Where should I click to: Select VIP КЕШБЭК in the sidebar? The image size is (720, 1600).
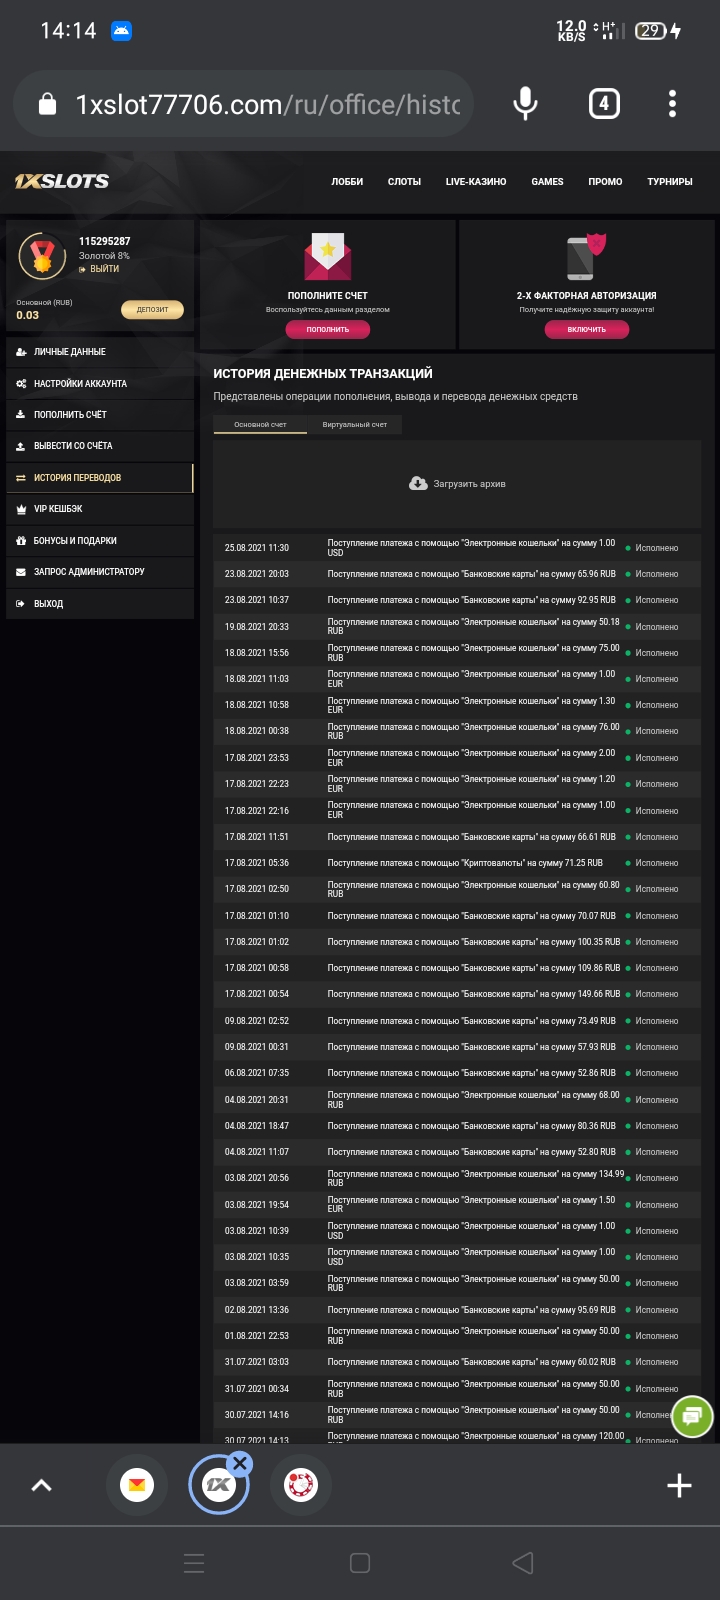pos(58,509)
